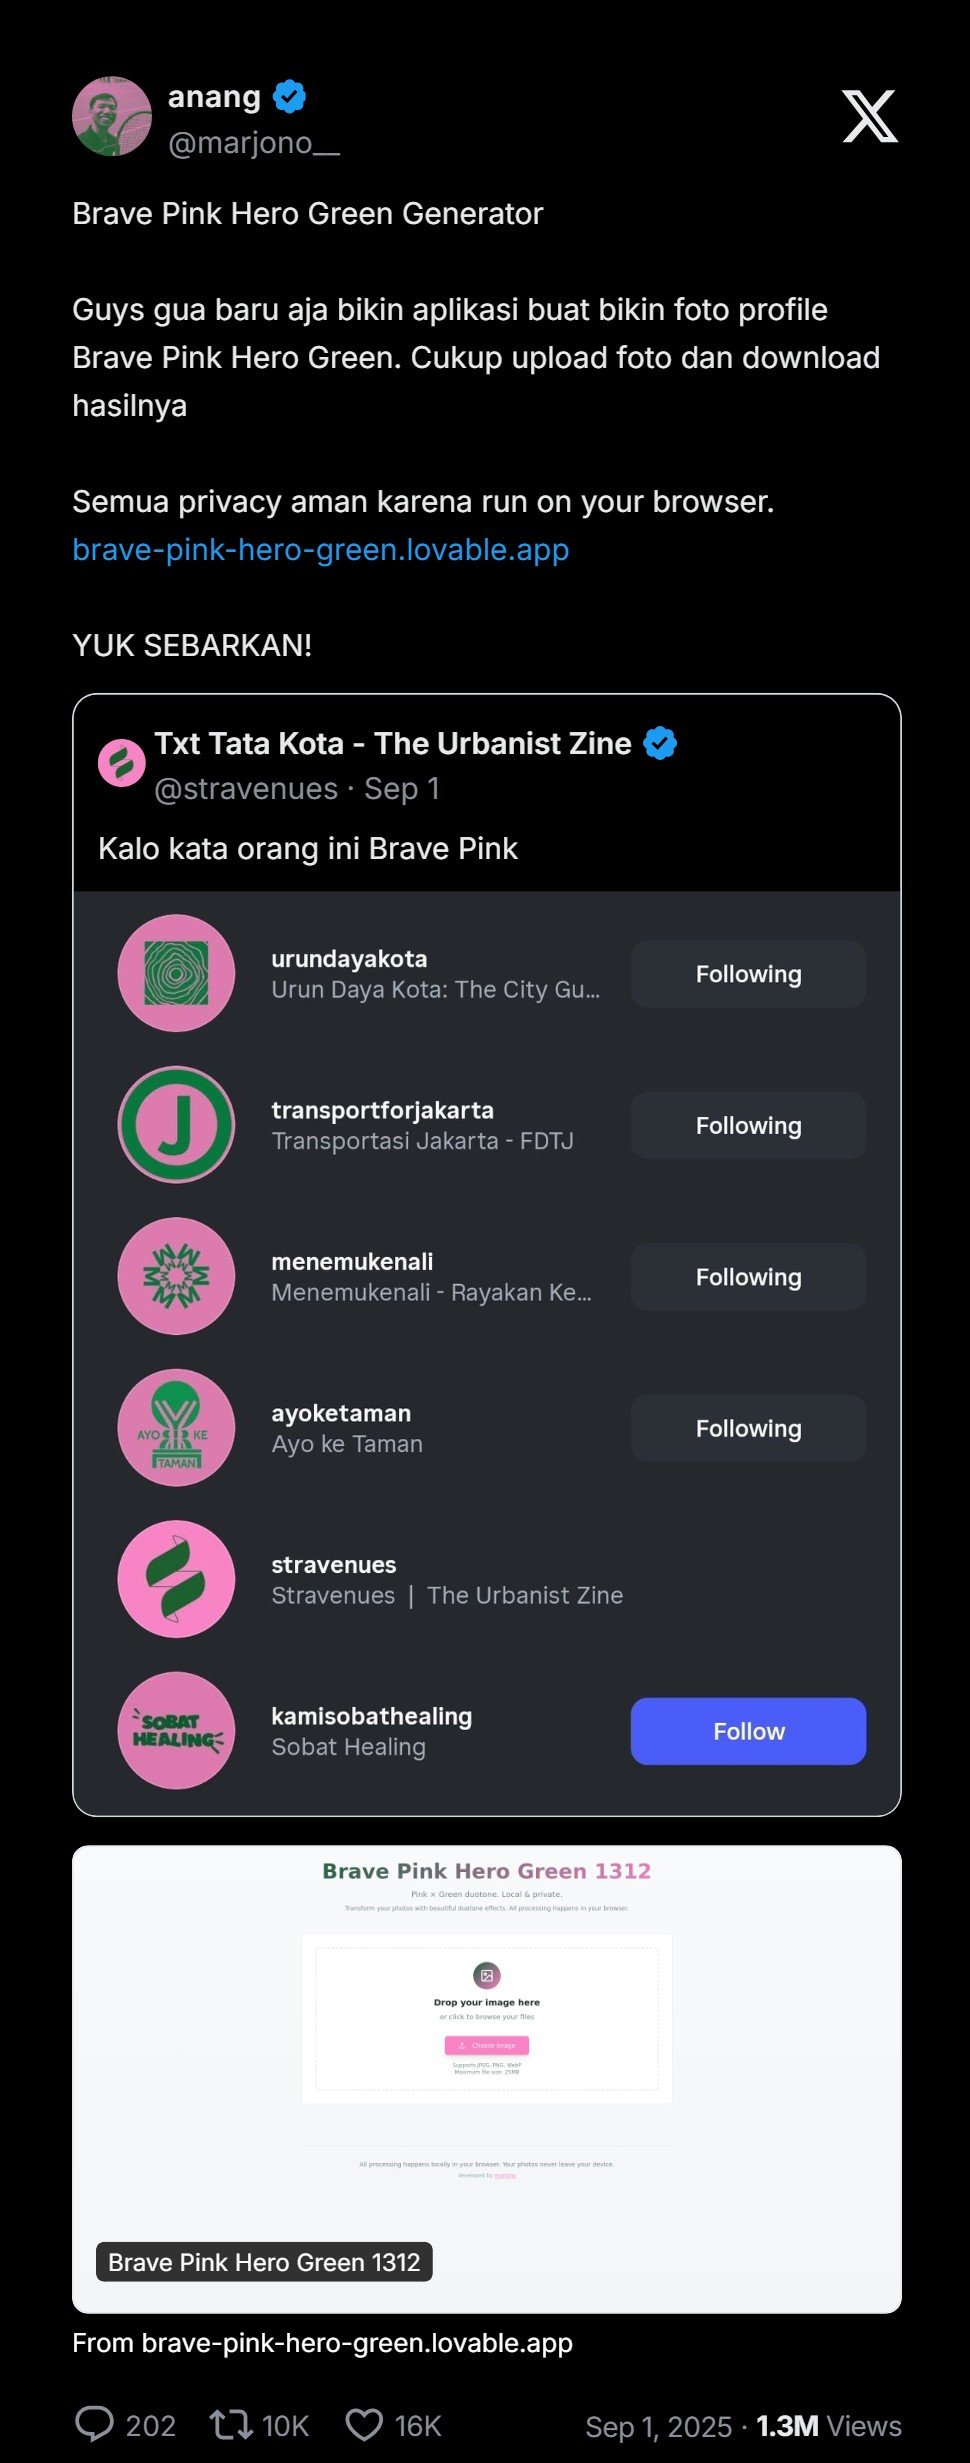
Task: Toggle Following for menemukenali
Action: tap(748, 1277)
